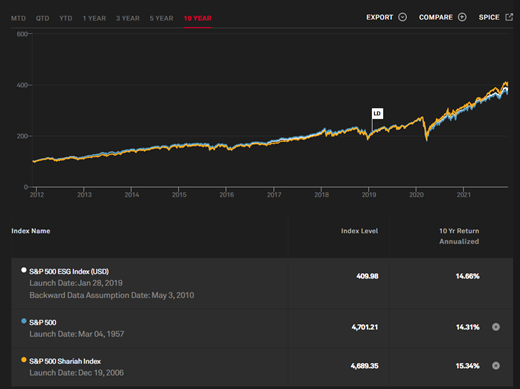Screen dimensions: 520x389
Task: Click the 2016 x-axis label
Action: pos(227,195)
